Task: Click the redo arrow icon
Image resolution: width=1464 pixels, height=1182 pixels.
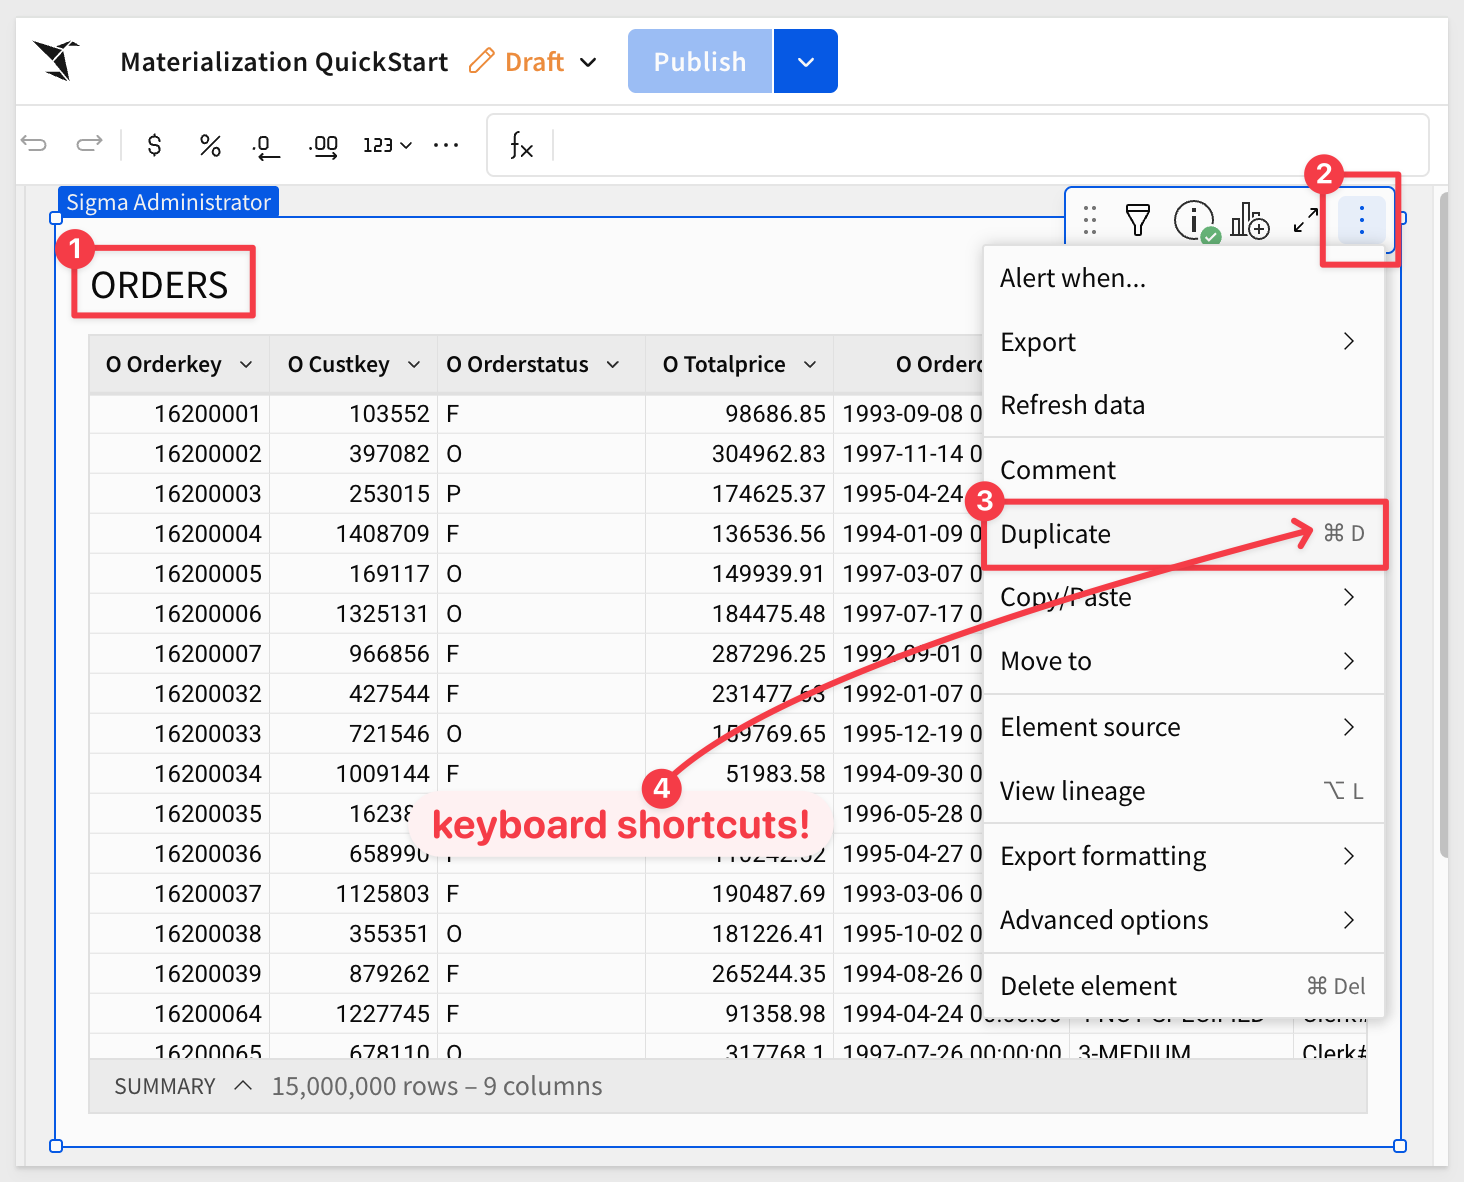Action: coord(89,144)
